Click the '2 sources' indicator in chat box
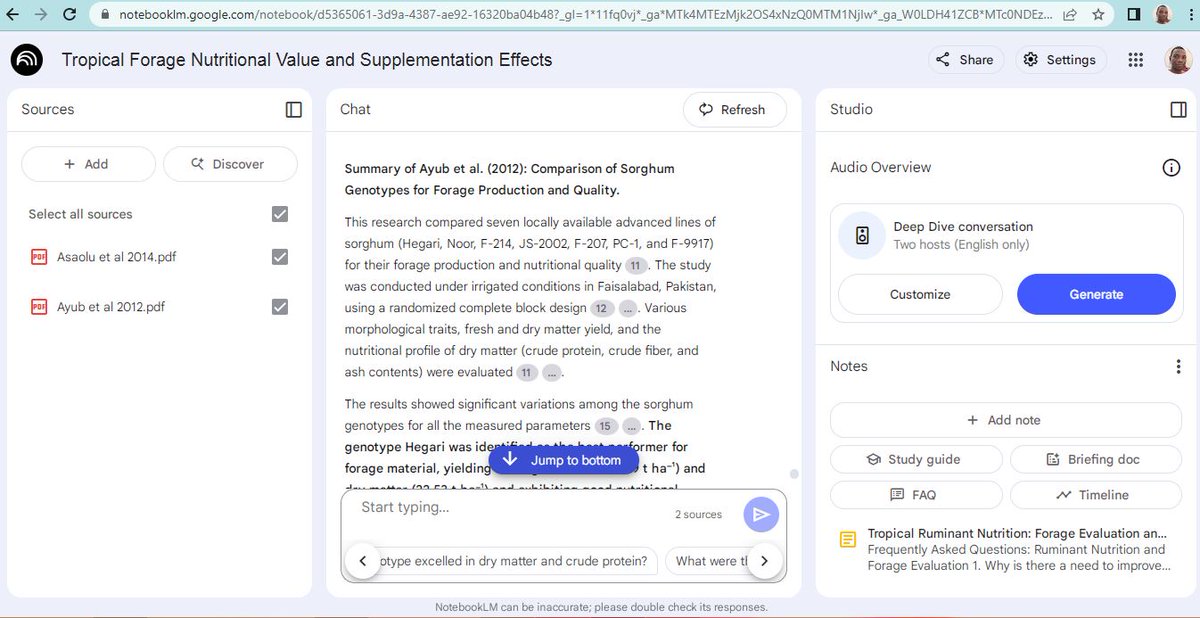 tap(698, 514)
